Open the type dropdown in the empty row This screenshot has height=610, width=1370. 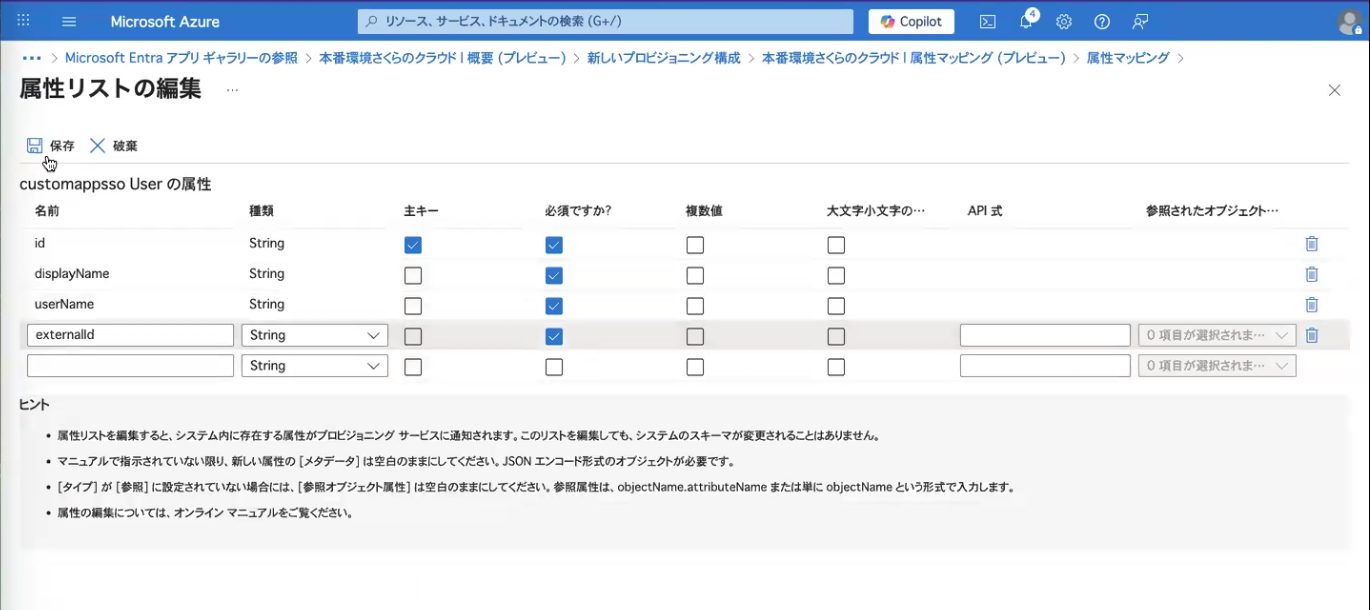(314, 366)
